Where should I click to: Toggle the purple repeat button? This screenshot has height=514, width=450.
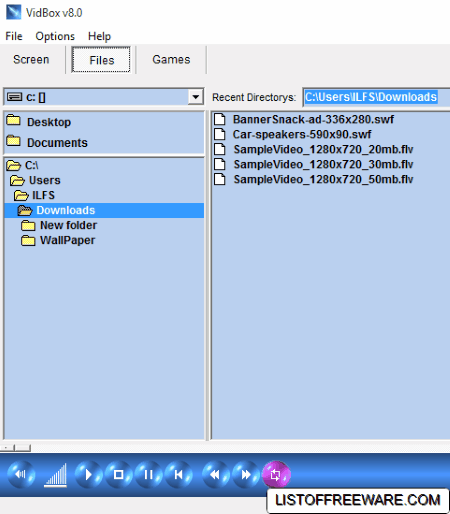tap(276, 474)
